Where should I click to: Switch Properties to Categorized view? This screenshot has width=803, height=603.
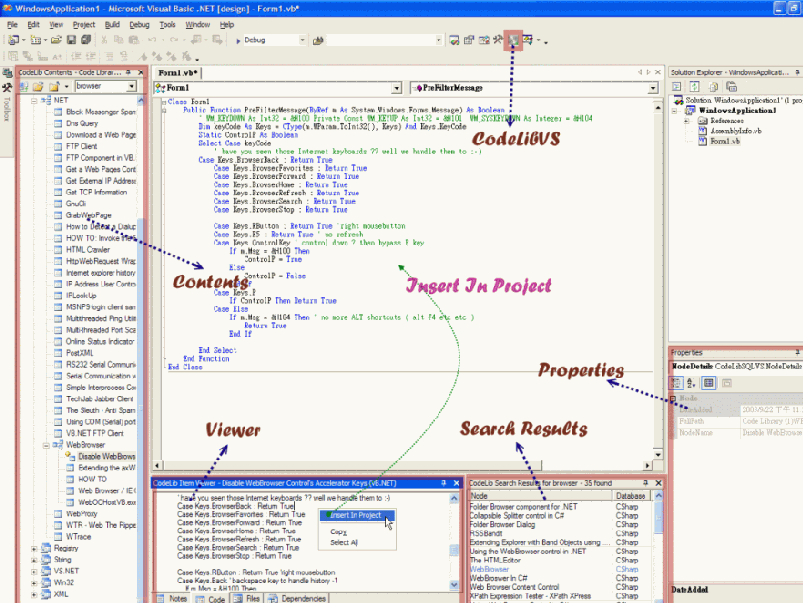click(677, 383)
